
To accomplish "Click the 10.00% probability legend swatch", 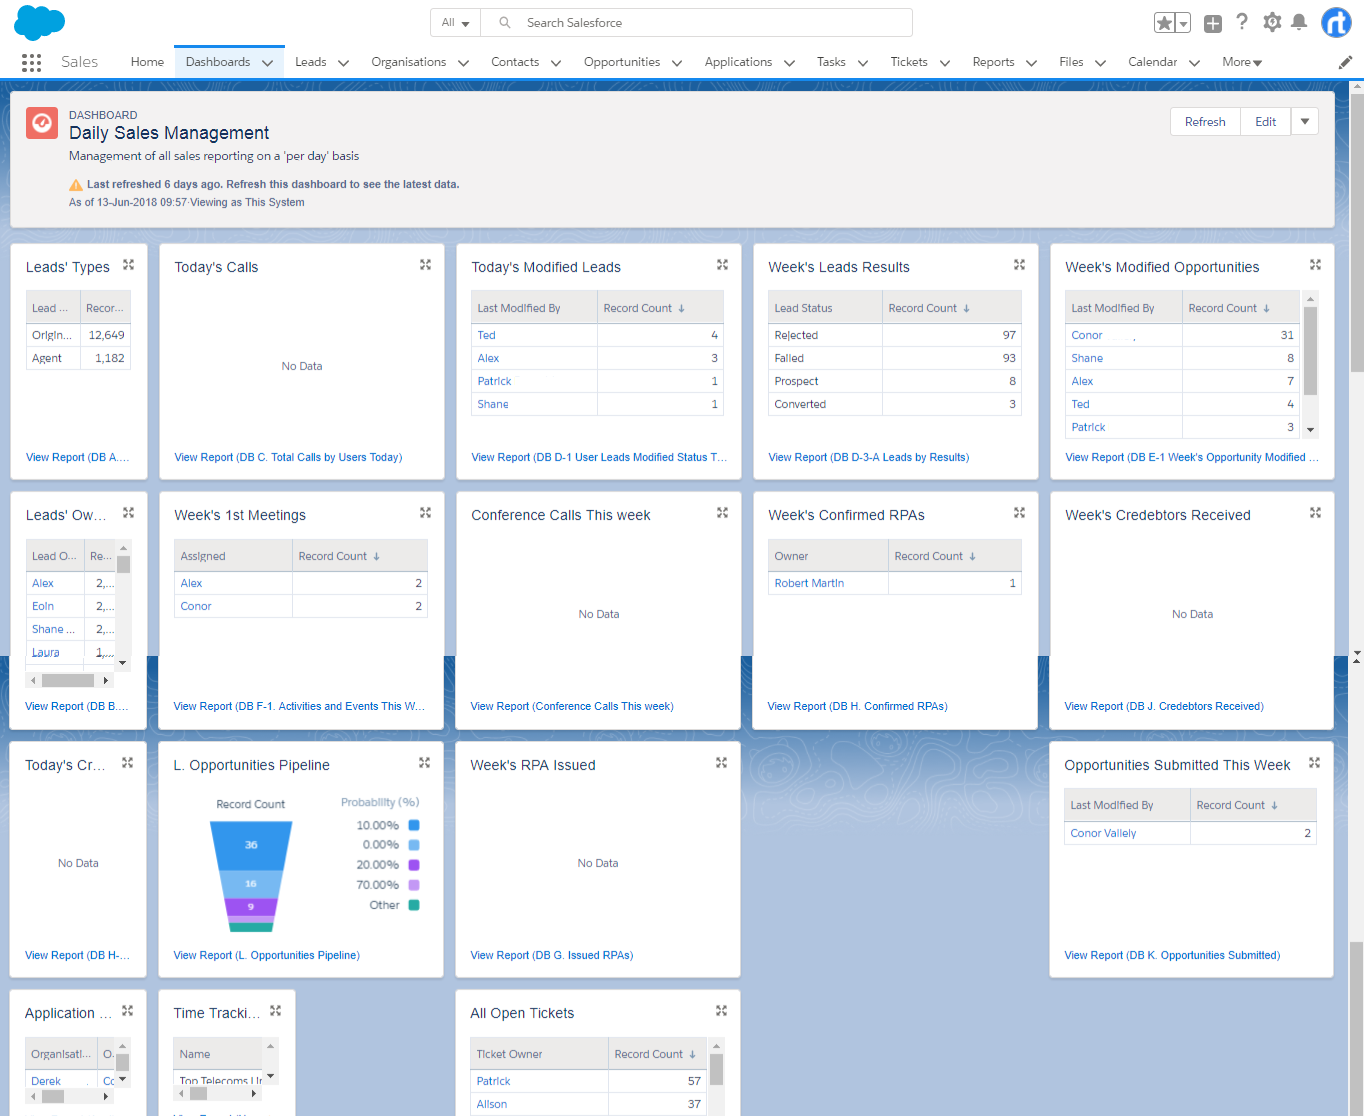I will click(x=414, y=825).
